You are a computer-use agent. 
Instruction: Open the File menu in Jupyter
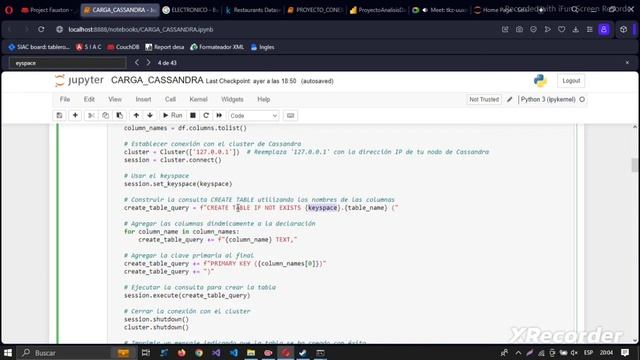pos(65,99)
